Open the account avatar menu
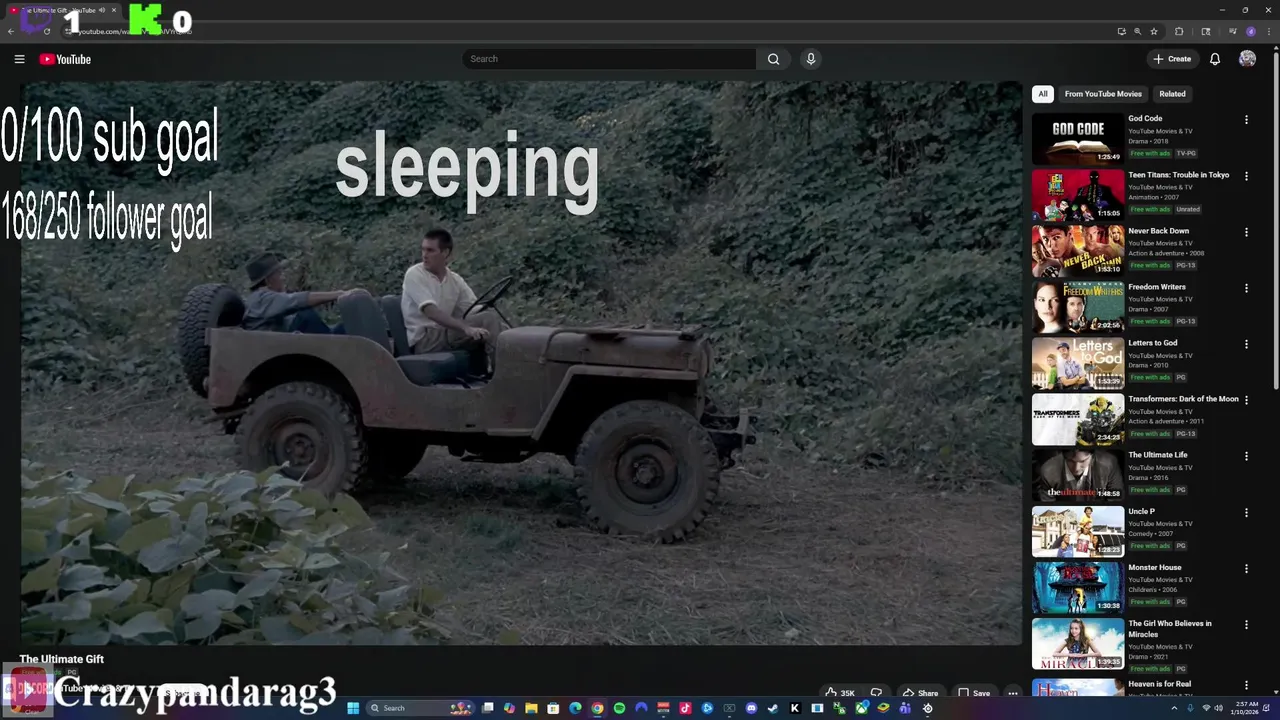Image resolution: width=1280 pixels, height=720 pixels. click(x=1247, y=59)
